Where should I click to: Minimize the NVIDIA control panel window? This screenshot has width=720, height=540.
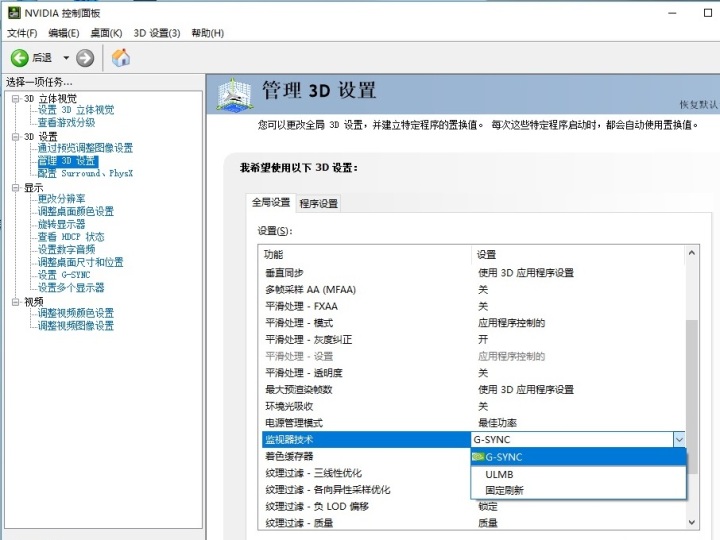(x=672, y=13)
